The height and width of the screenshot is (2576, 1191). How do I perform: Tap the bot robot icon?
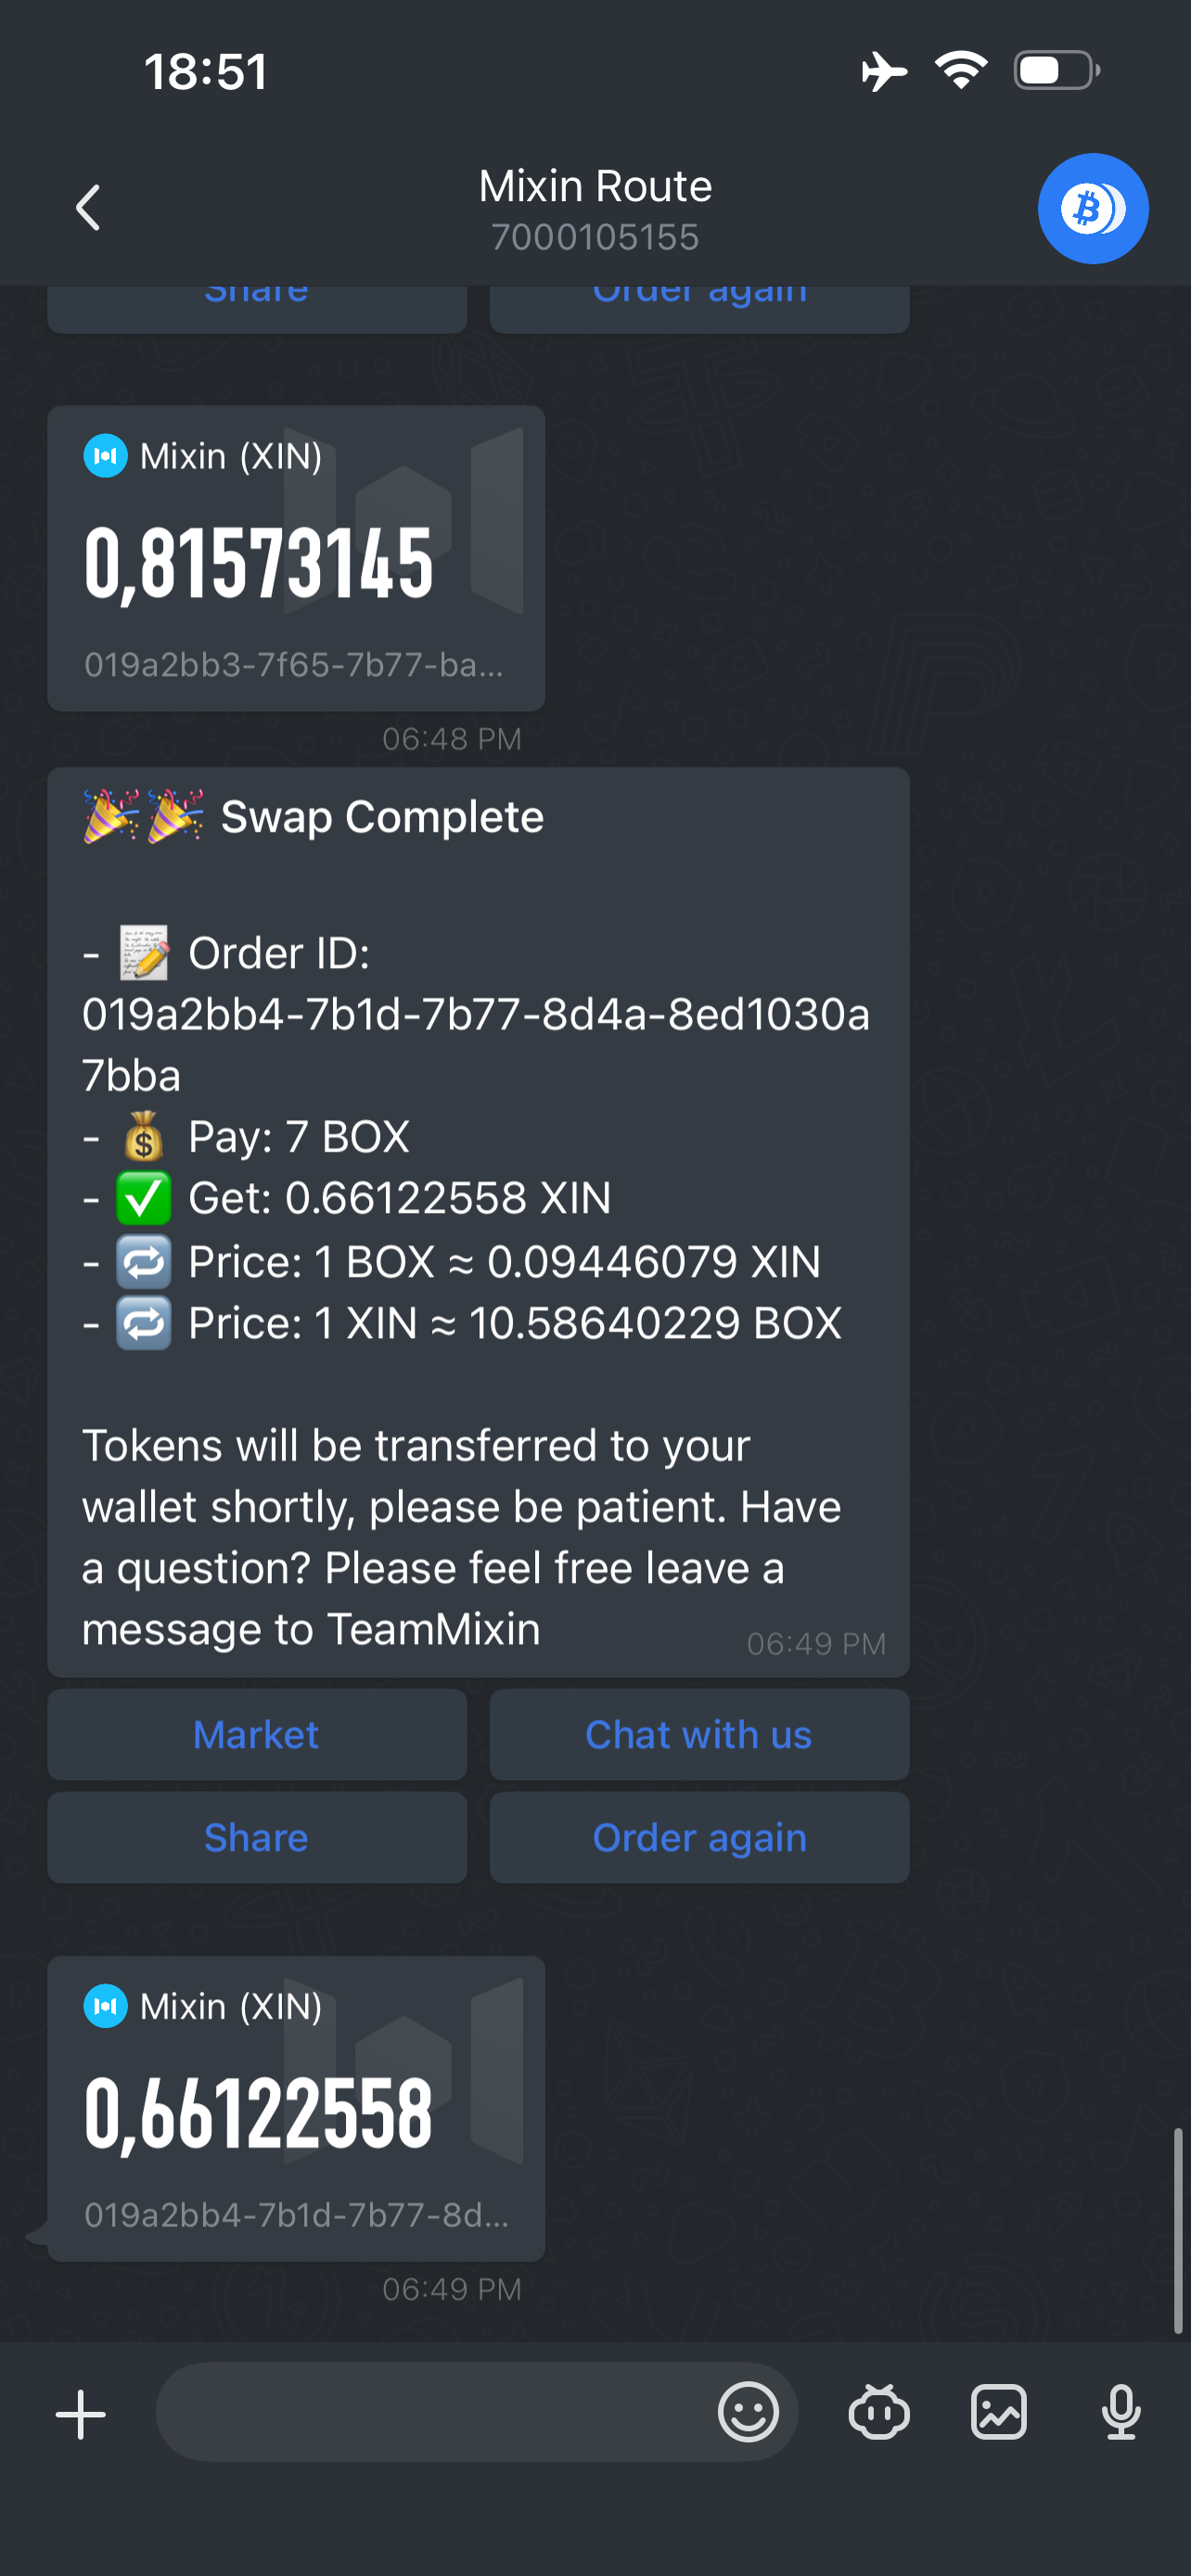tap(878, 2412)
